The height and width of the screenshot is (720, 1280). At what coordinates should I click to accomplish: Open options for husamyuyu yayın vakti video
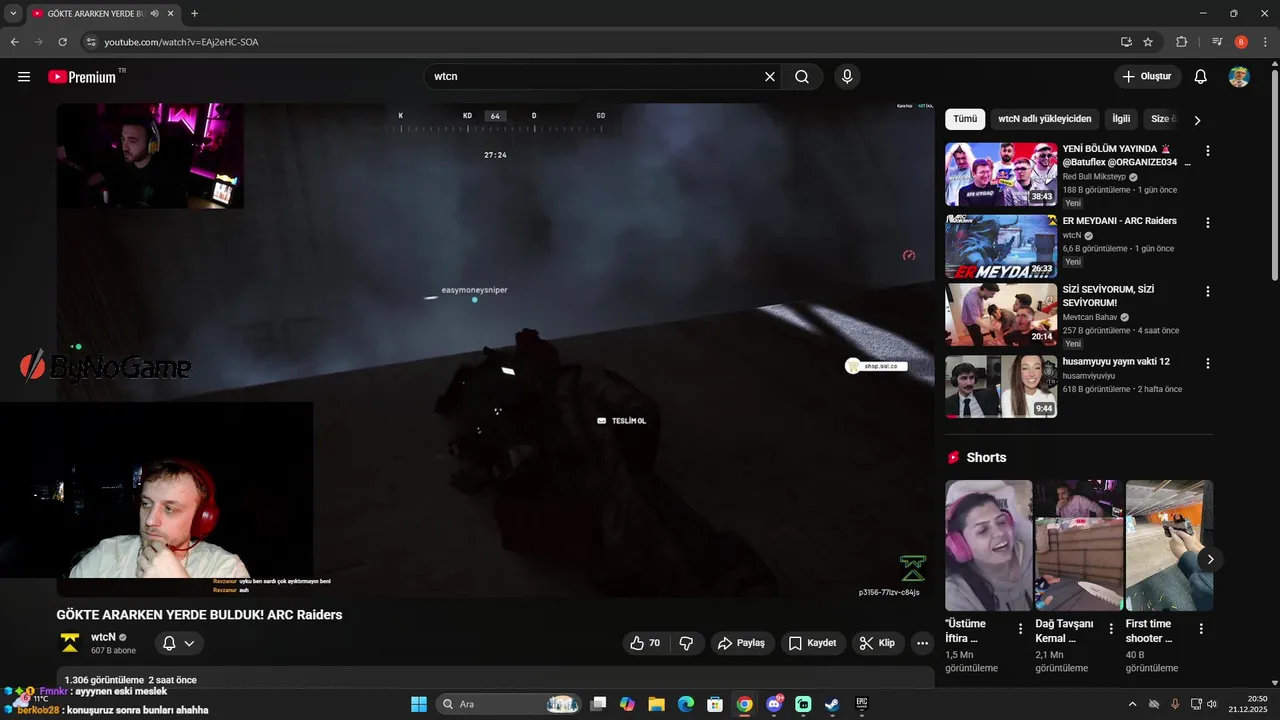1207,364
